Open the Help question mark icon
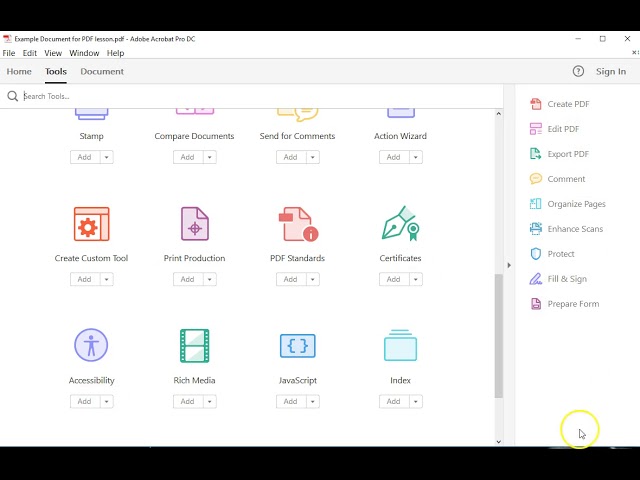This screenshot has width=640, height=480. pos(578,72)
